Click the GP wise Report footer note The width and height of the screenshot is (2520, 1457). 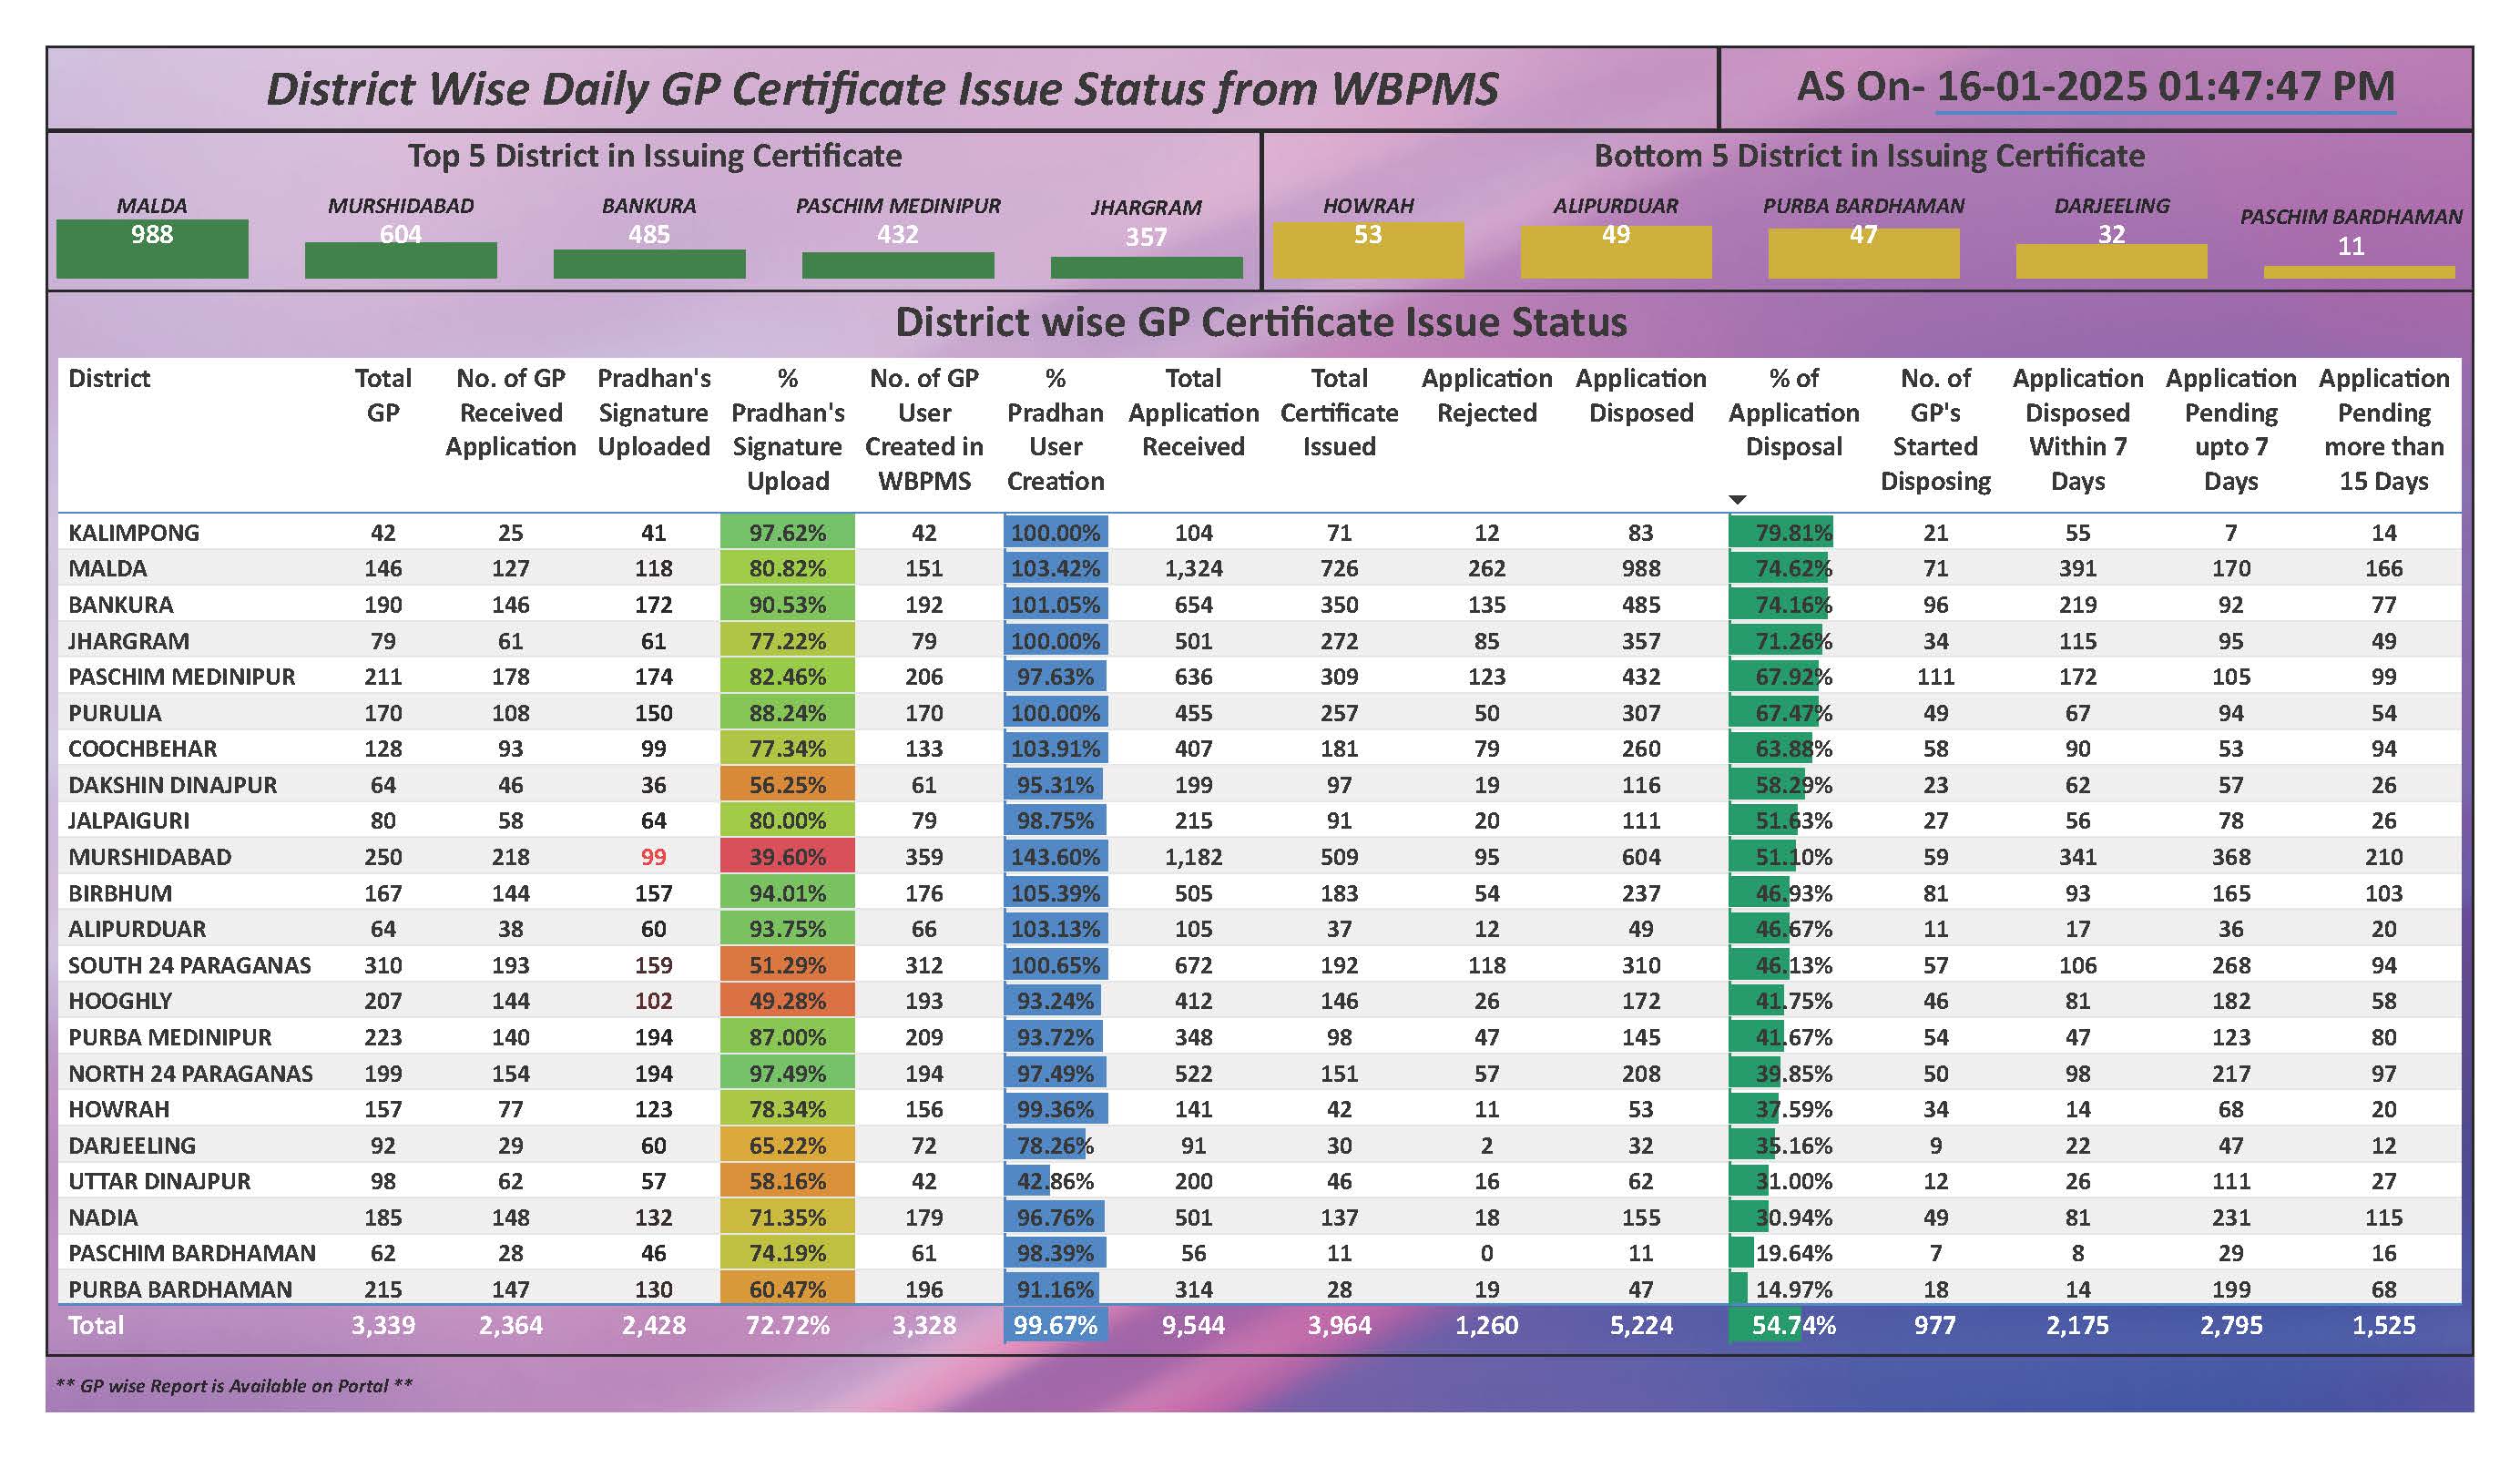[x=234, y=1385]
